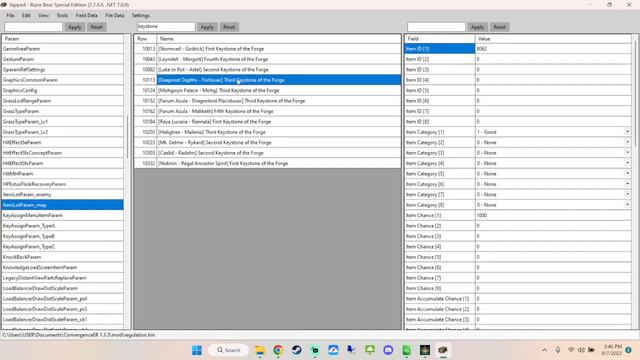640x360 pixels.
Task: Select the Caelid Radahn keystone row
Action: point(268,153)
